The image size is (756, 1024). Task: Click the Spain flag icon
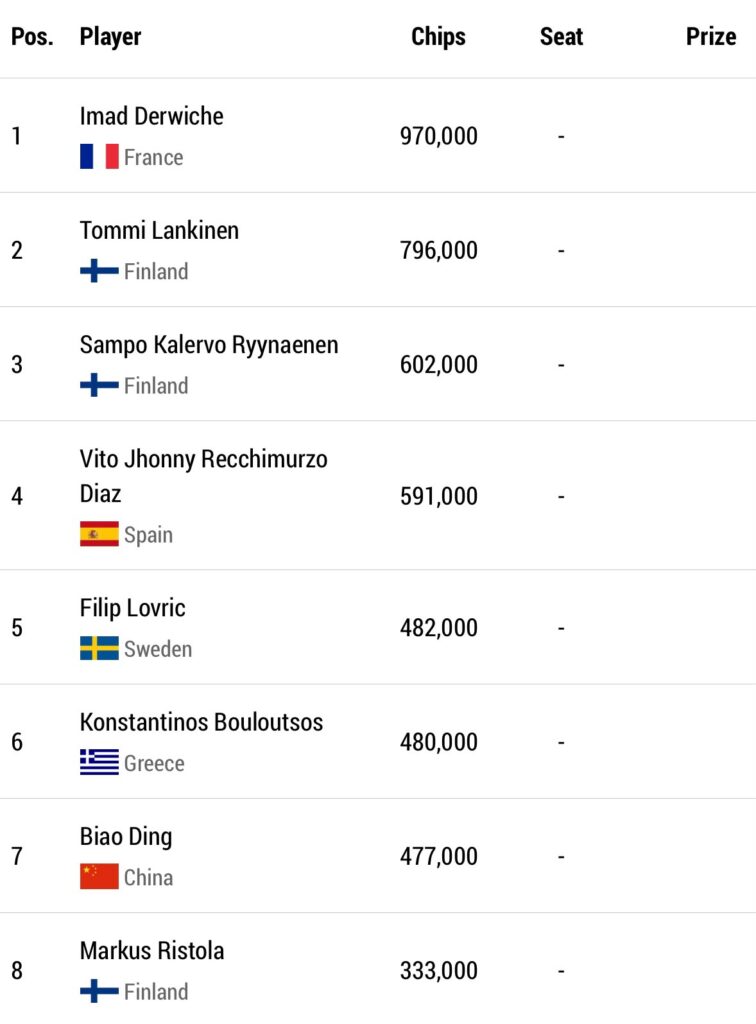tap(99, 534)
